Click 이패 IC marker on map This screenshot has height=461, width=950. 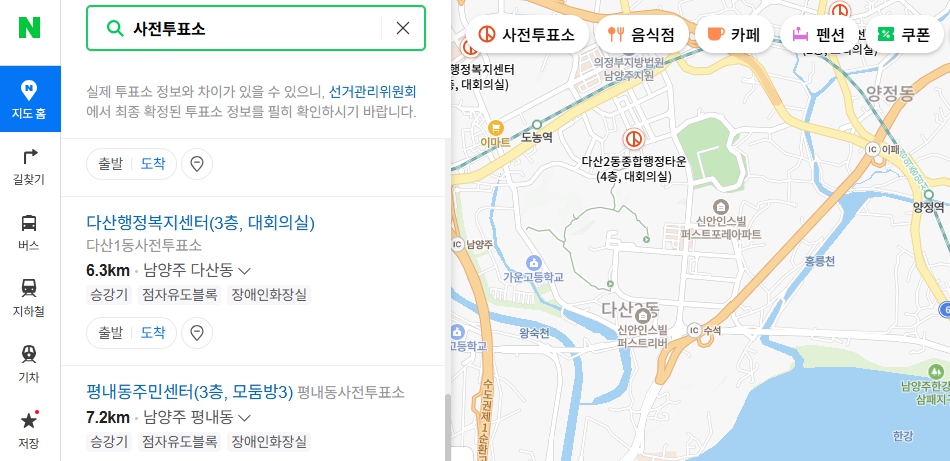872,149
